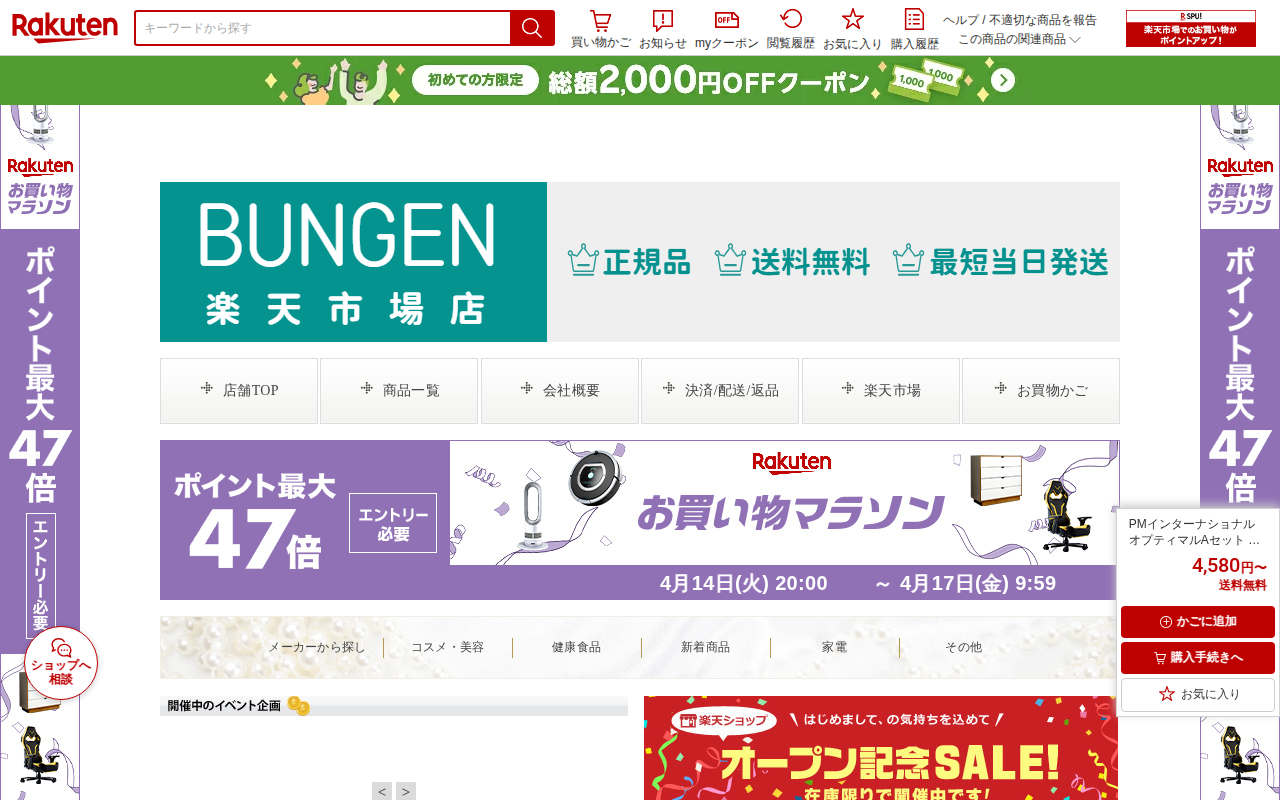Screen dimensions: 1280x800
Task: Click the next arrow of the event carousel
Action: point(406,792)
